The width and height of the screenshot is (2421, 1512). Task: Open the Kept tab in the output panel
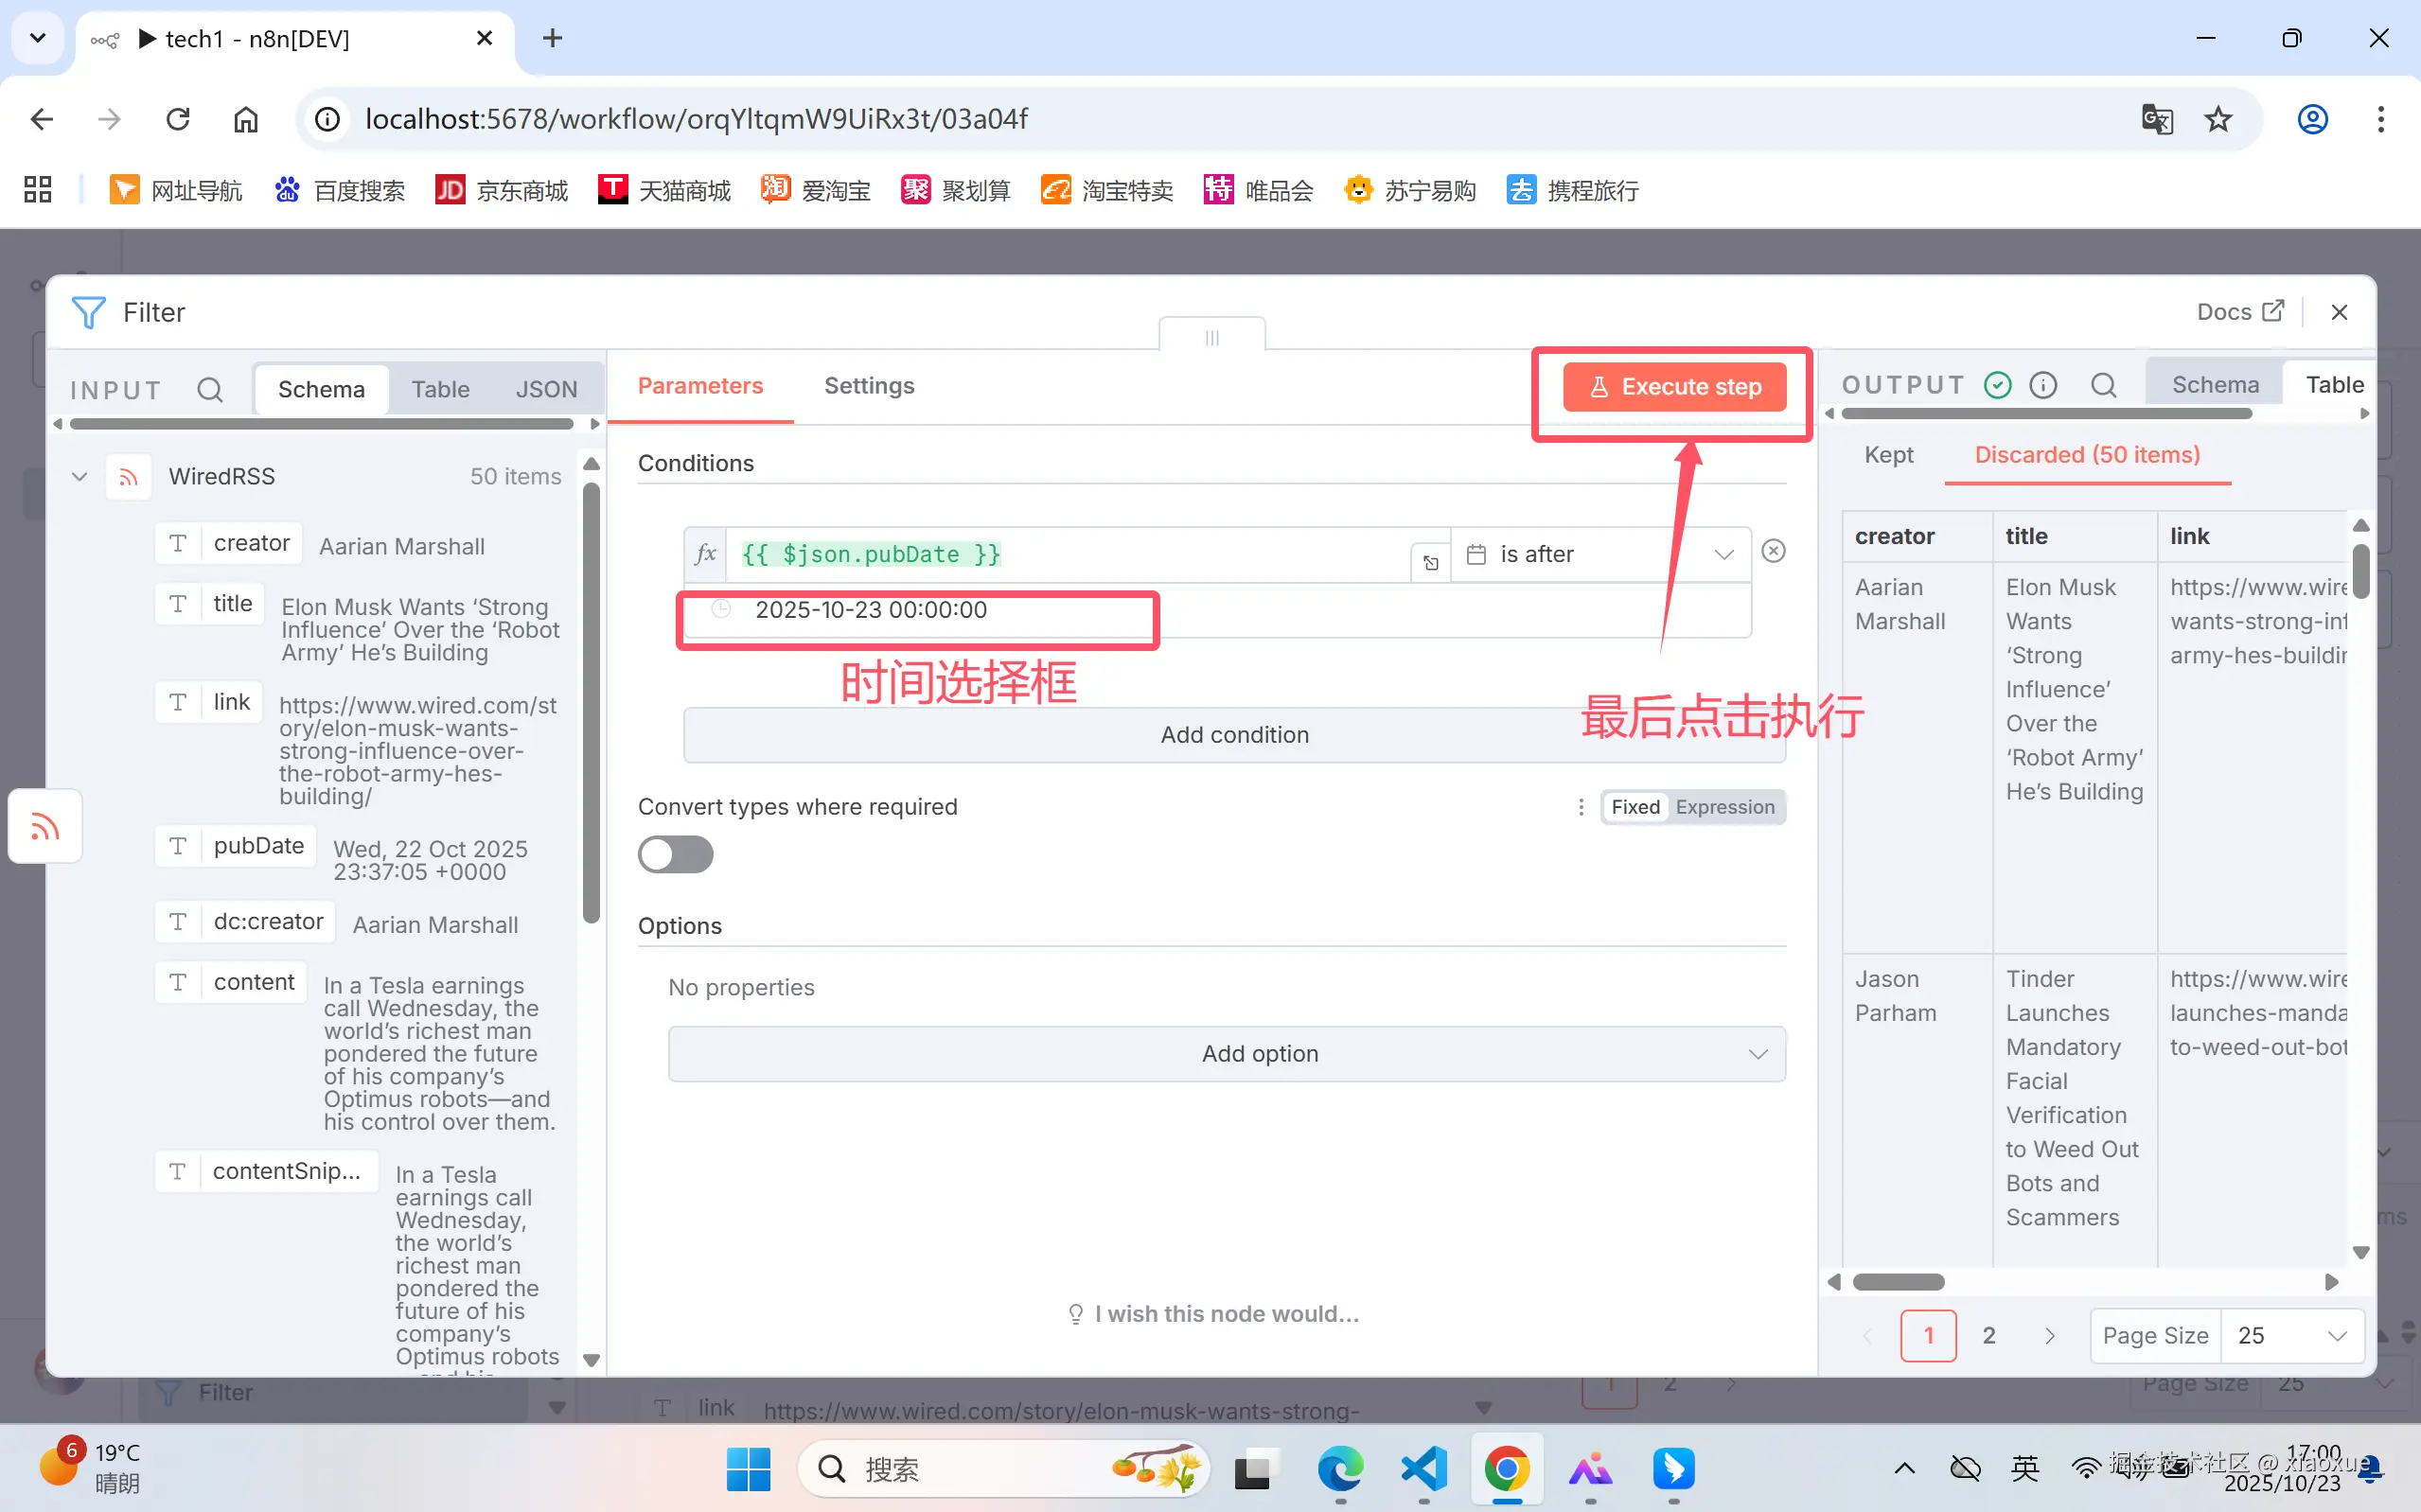pos(1889,455)
